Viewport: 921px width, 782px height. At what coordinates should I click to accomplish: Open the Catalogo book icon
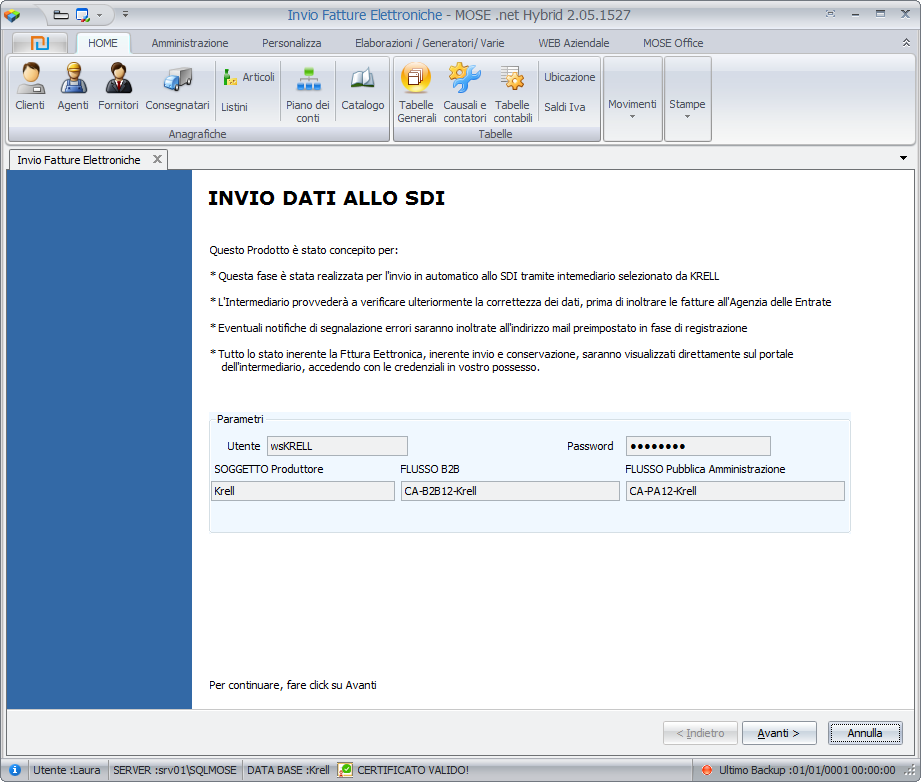pyautogui.click(x=362, y=88)
